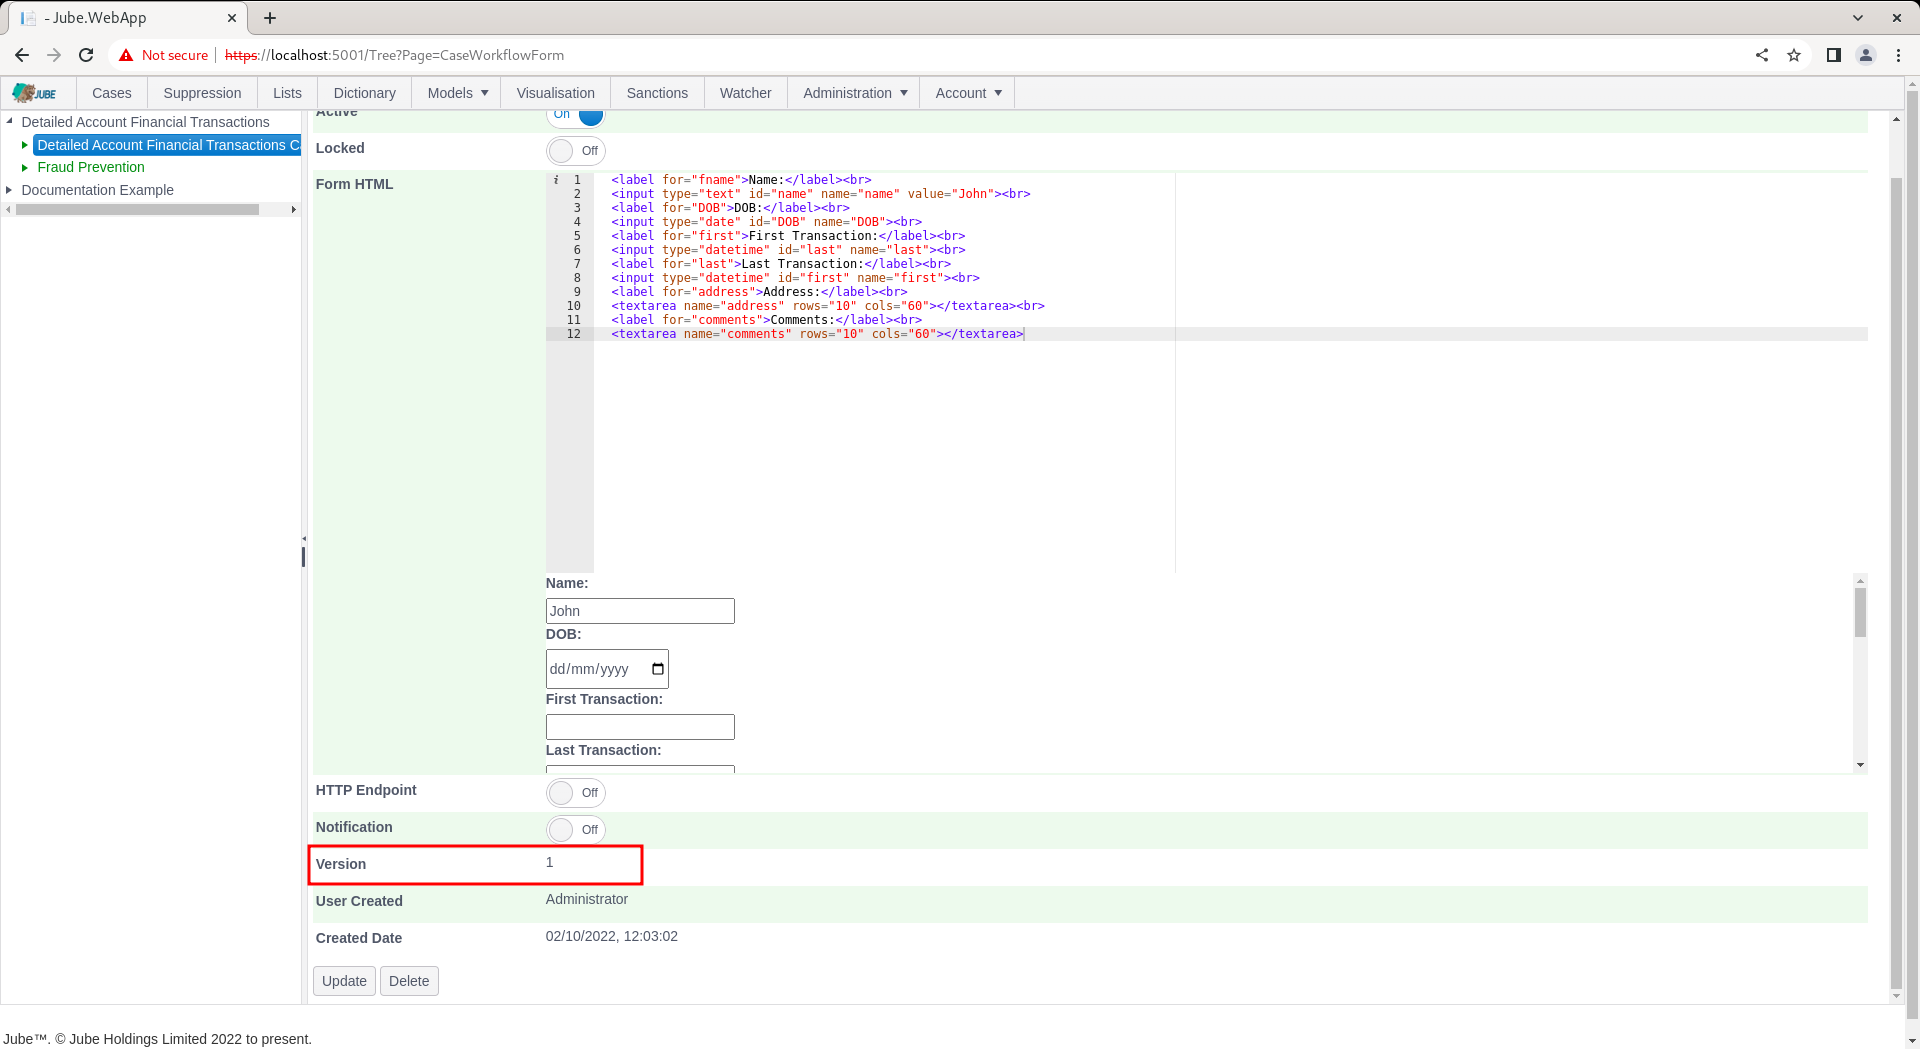The width and height of the screenshot is (1920, 1049).
Task: Open the Sanctions menu
Action: click(x=657, y=93)
